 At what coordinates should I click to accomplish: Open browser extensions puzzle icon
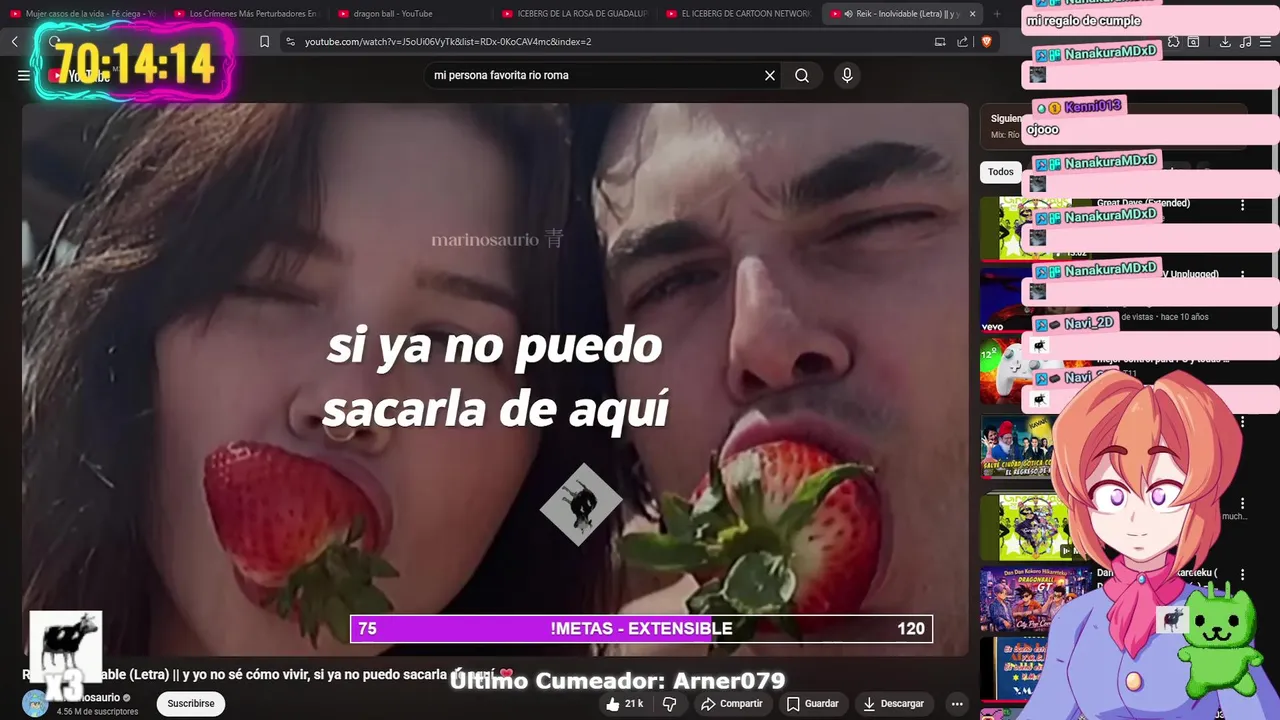pos(1173,42)
